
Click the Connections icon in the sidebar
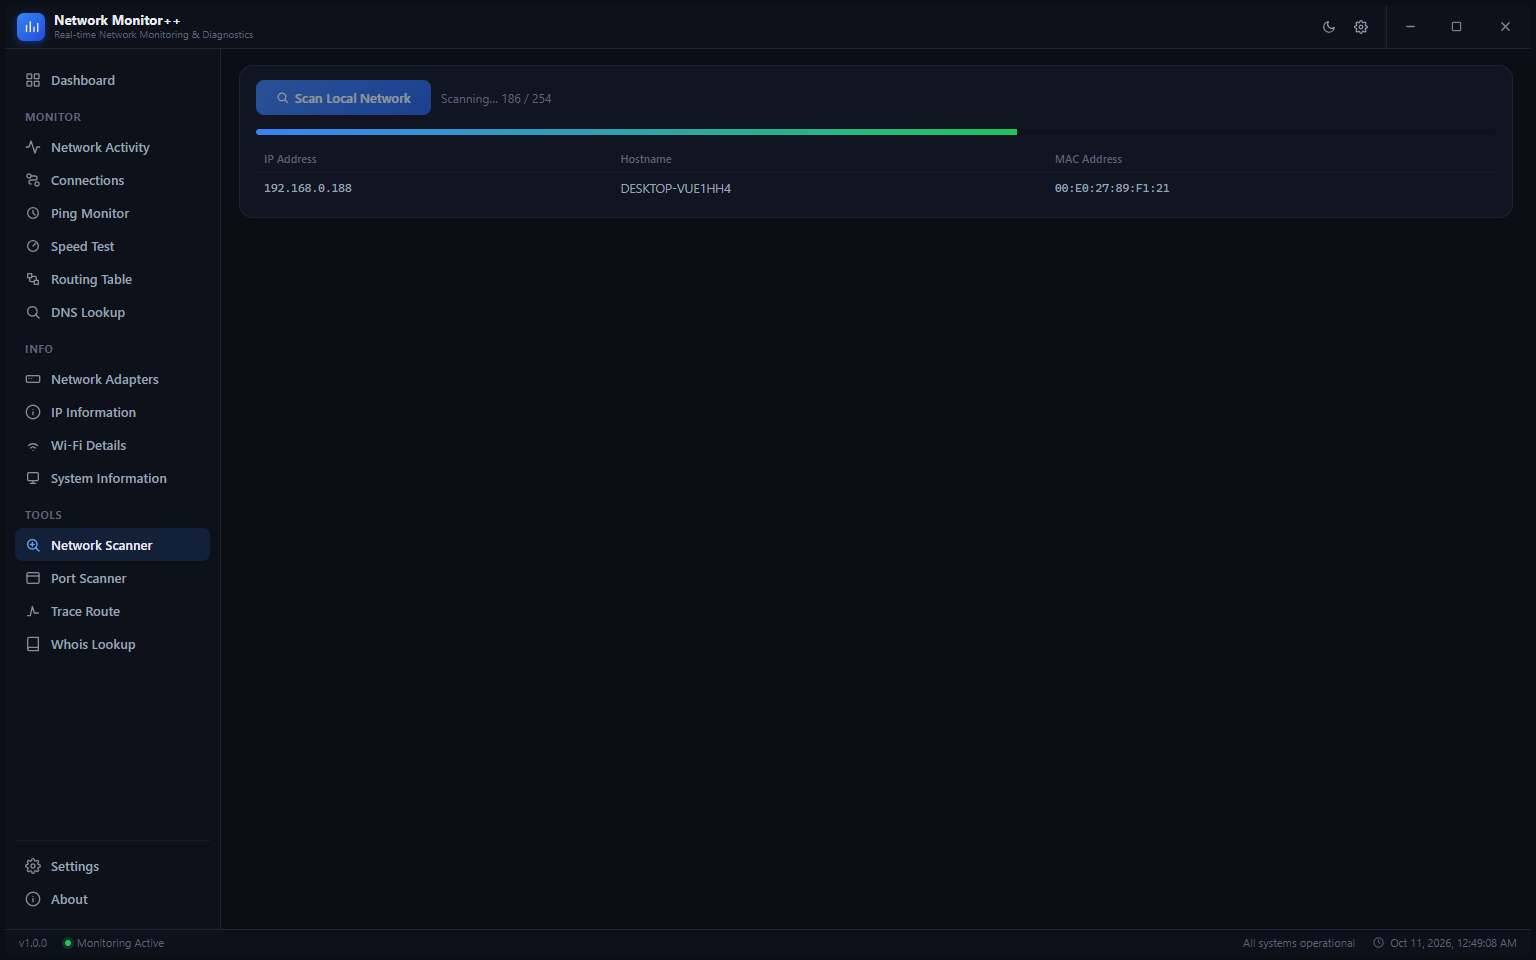pyautogui.click(x=33, y=180)
